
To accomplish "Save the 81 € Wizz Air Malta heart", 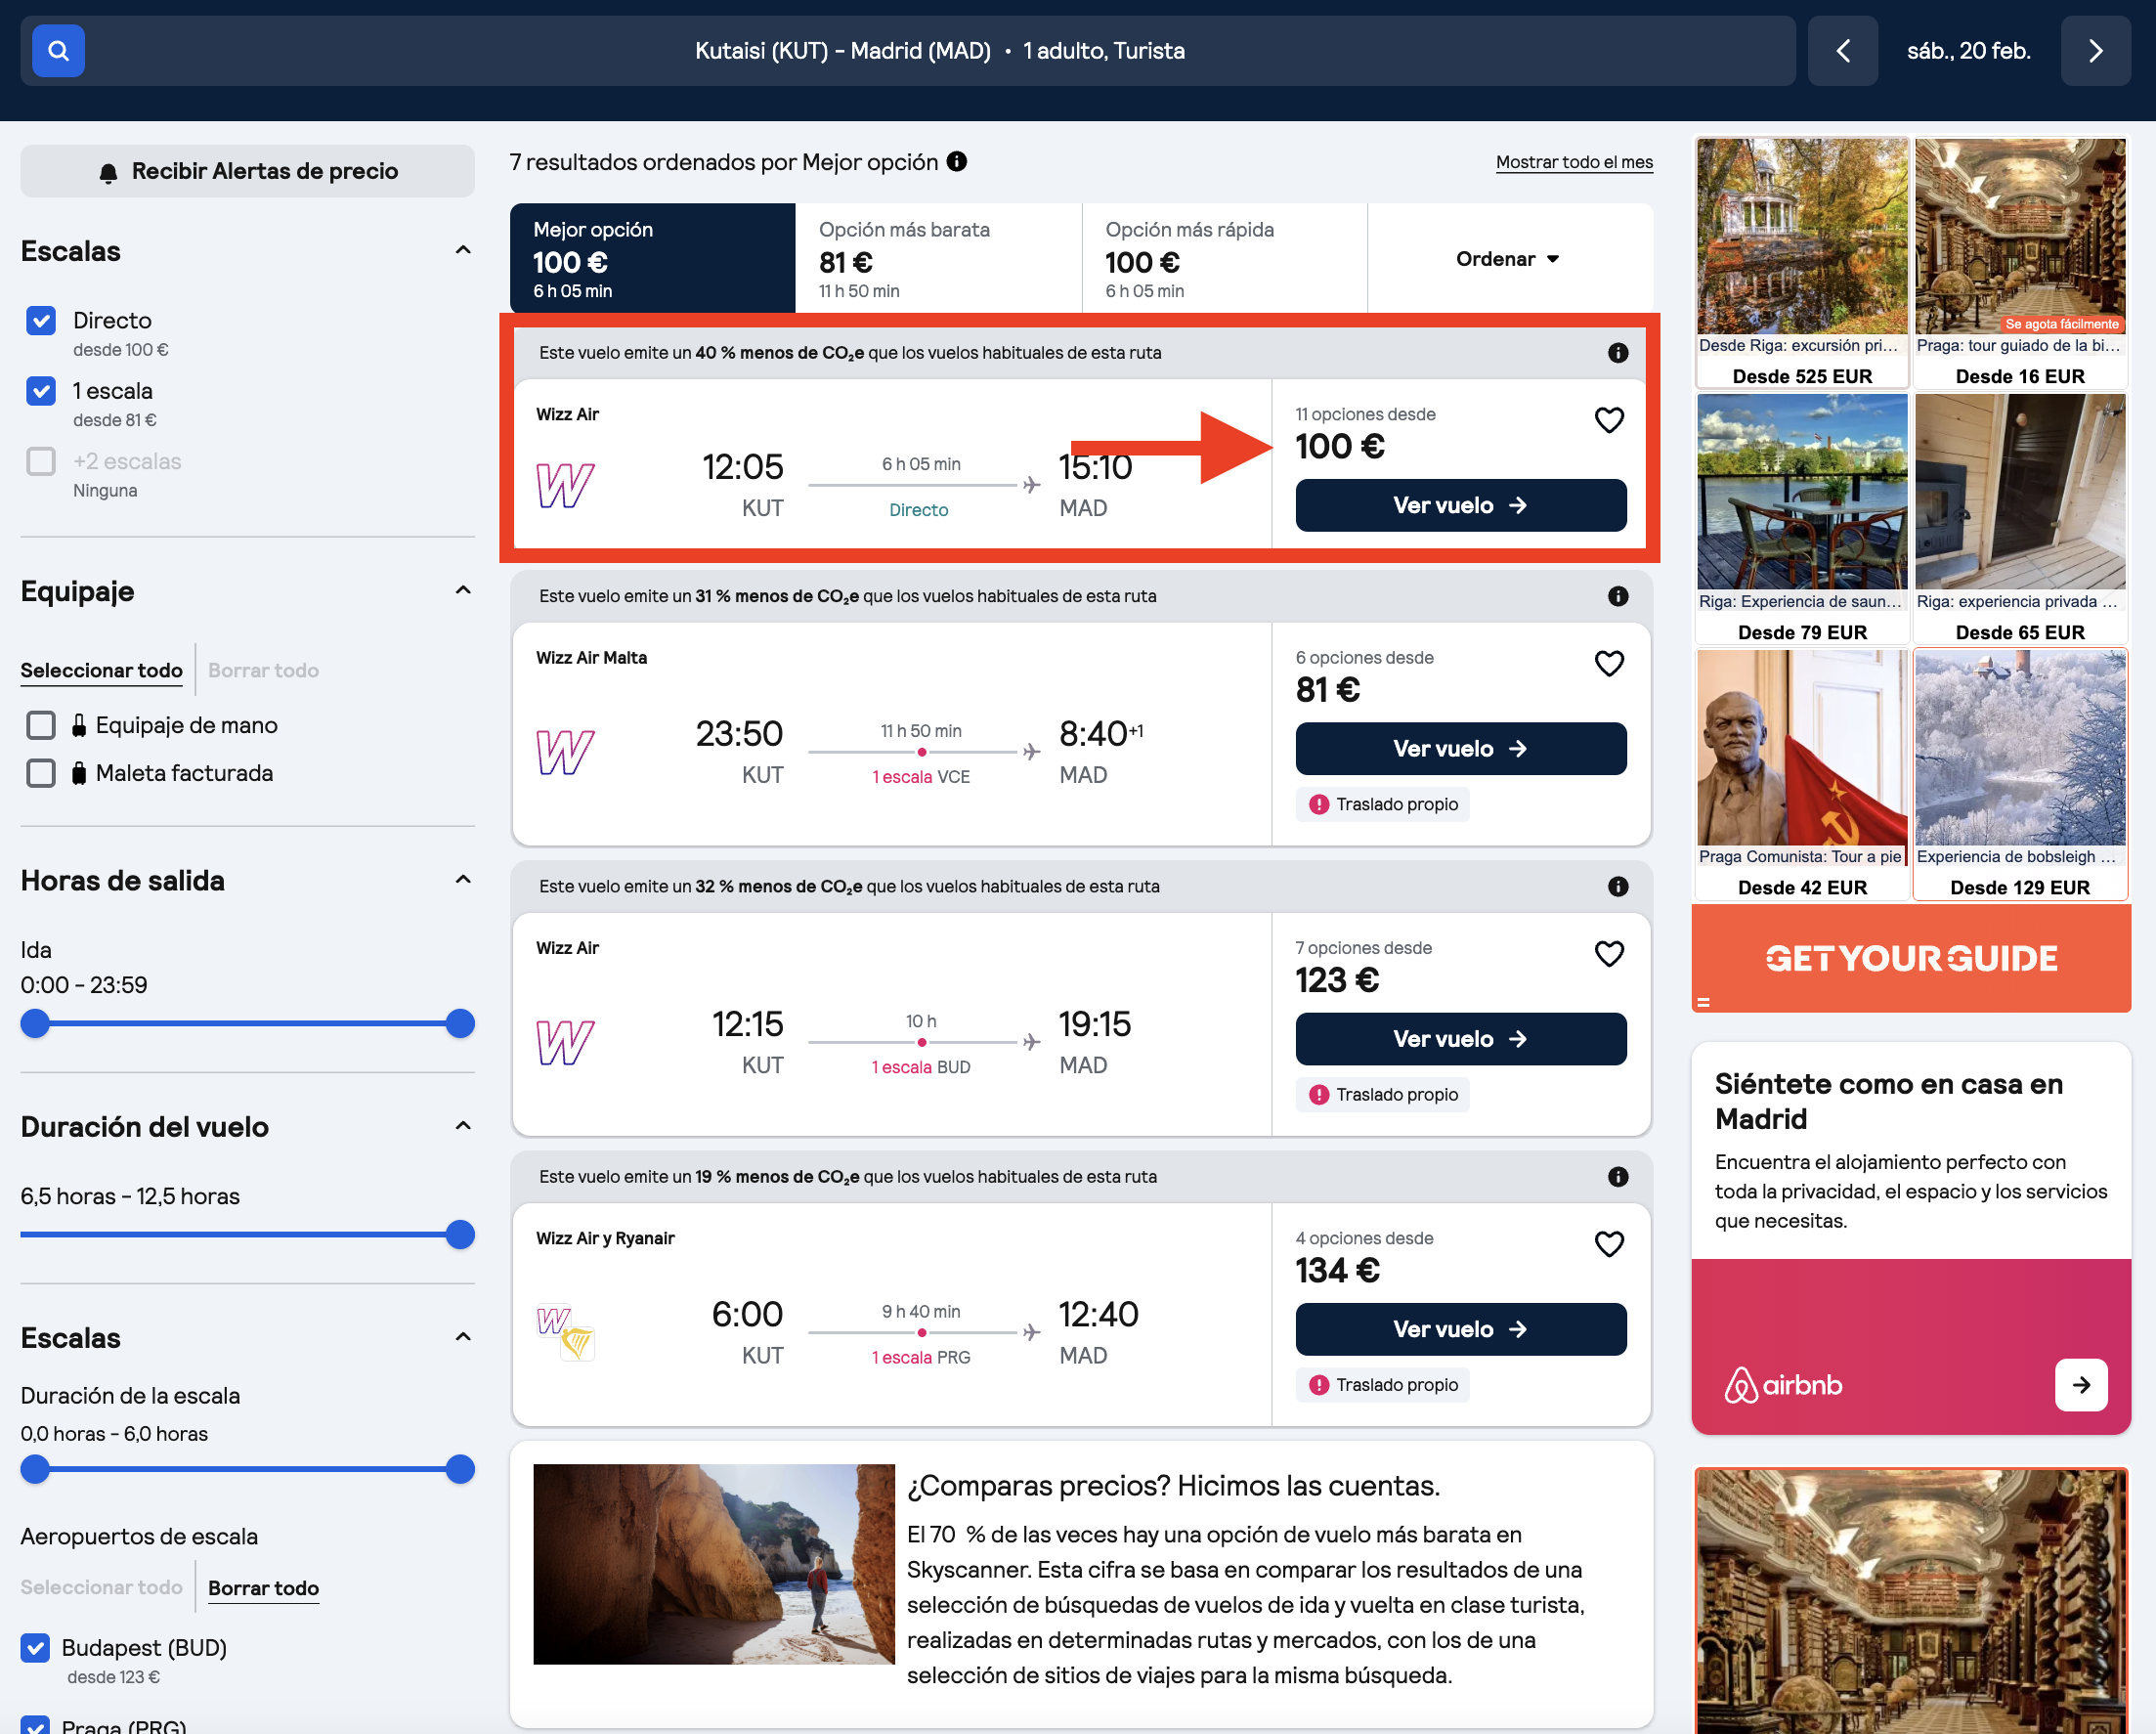I will tap(1608, 663).
